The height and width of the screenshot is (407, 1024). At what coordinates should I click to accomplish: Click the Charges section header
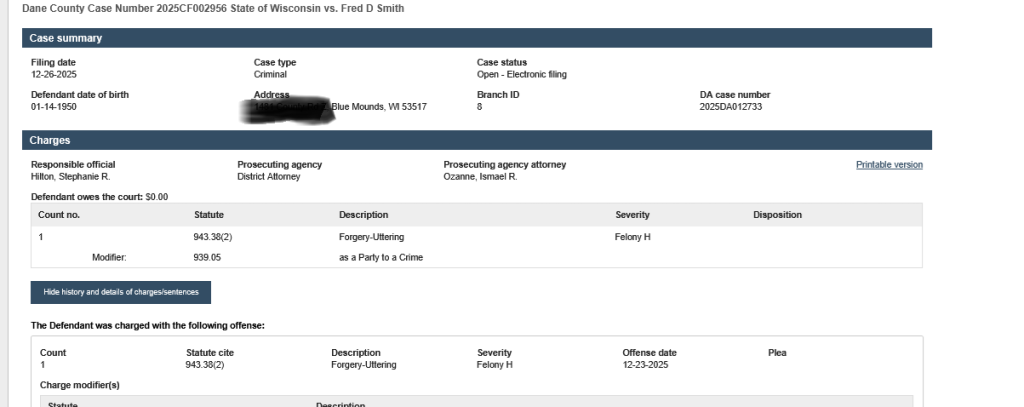pyautogui.click(x=50, y=141)
